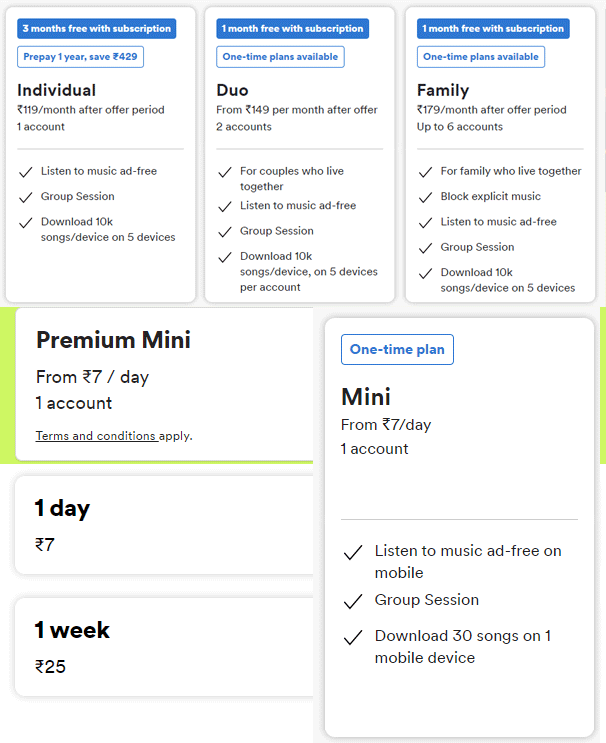Click checkmark beside For family who live together
The width and height of the screenshot is (606, 743).
coord(425,172)
